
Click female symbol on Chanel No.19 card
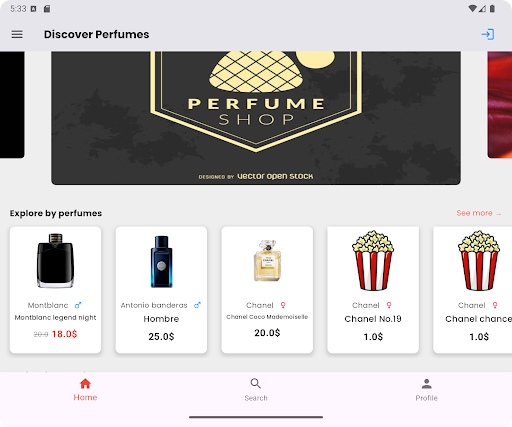pyautogui.click(x=389, y=305)
